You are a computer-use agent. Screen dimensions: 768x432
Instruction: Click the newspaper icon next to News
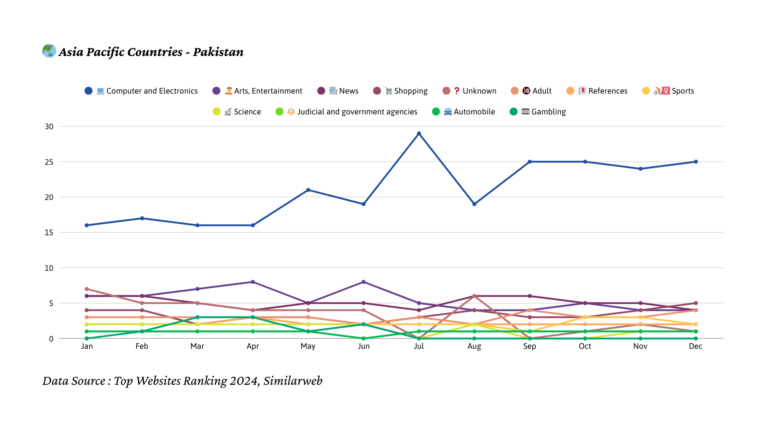coord(333,91)
